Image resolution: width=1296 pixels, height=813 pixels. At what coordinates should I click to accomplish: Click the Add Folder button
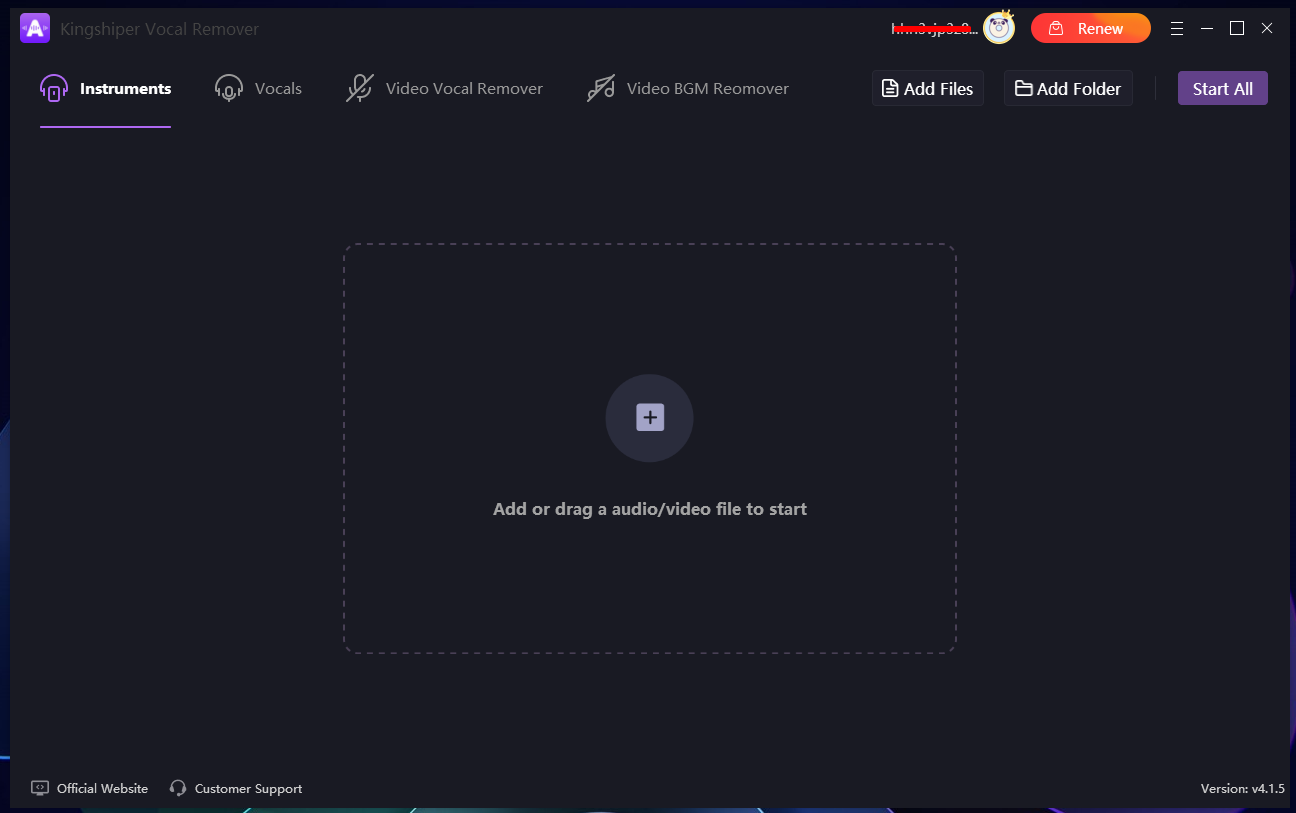(x=1068, y=88)
